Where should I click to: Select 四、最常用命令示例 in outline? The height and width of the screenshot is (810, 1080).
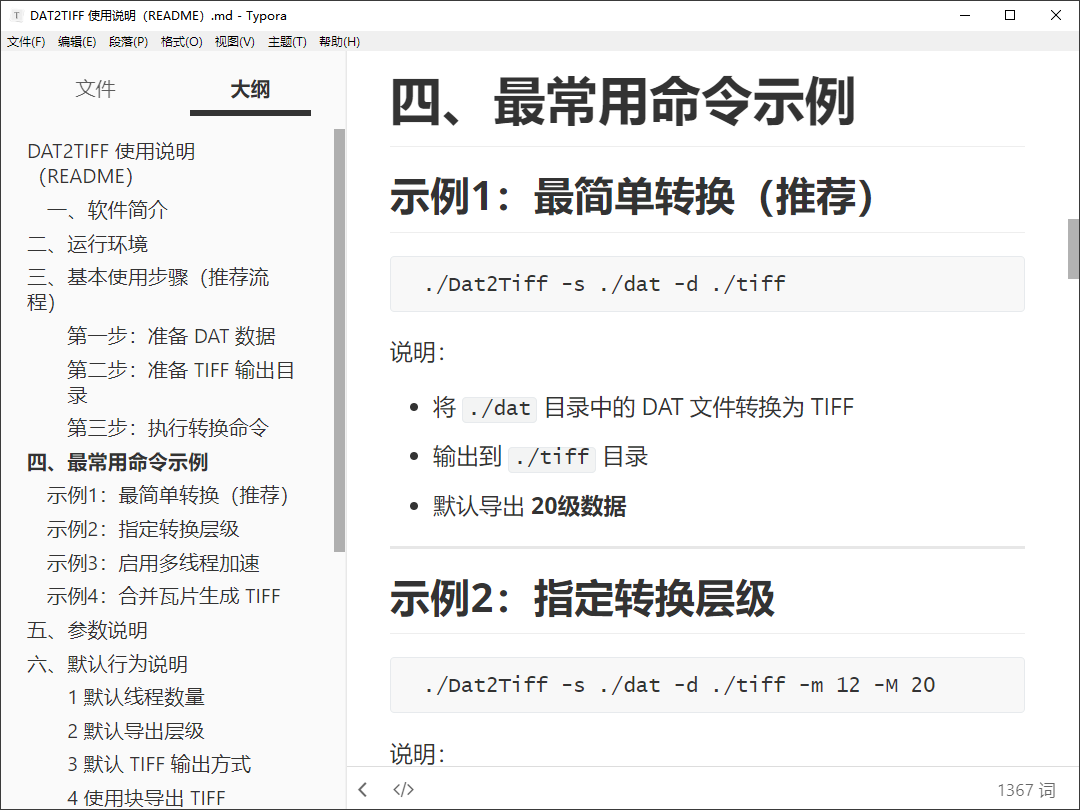(118, 462)
